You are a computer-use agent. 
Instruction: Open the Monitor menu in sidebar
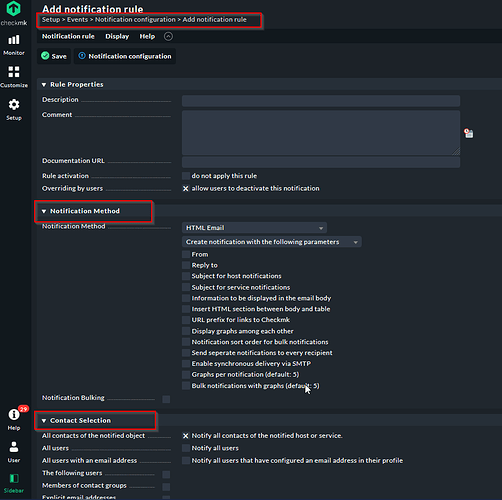click(x=14, y=45)
